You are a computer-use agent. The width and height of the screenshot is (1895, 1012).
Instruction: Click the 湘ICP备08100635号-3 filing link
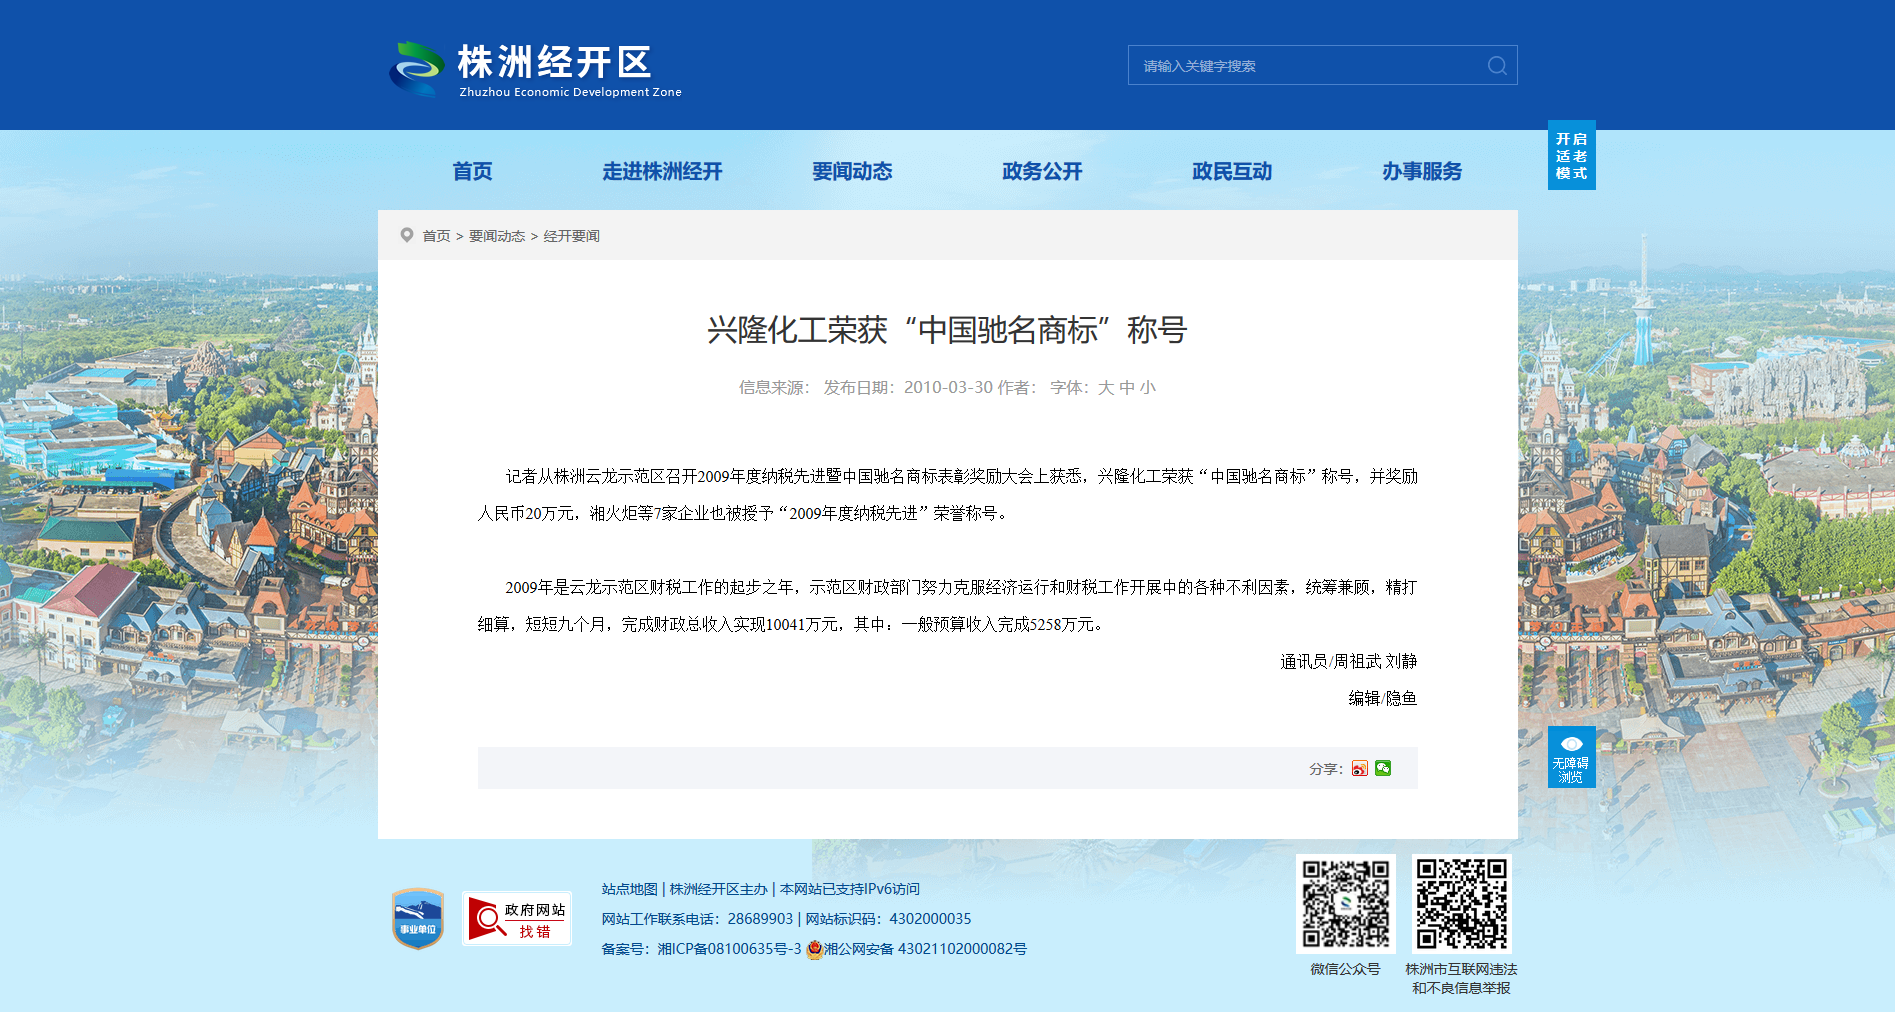coord(729,949)
